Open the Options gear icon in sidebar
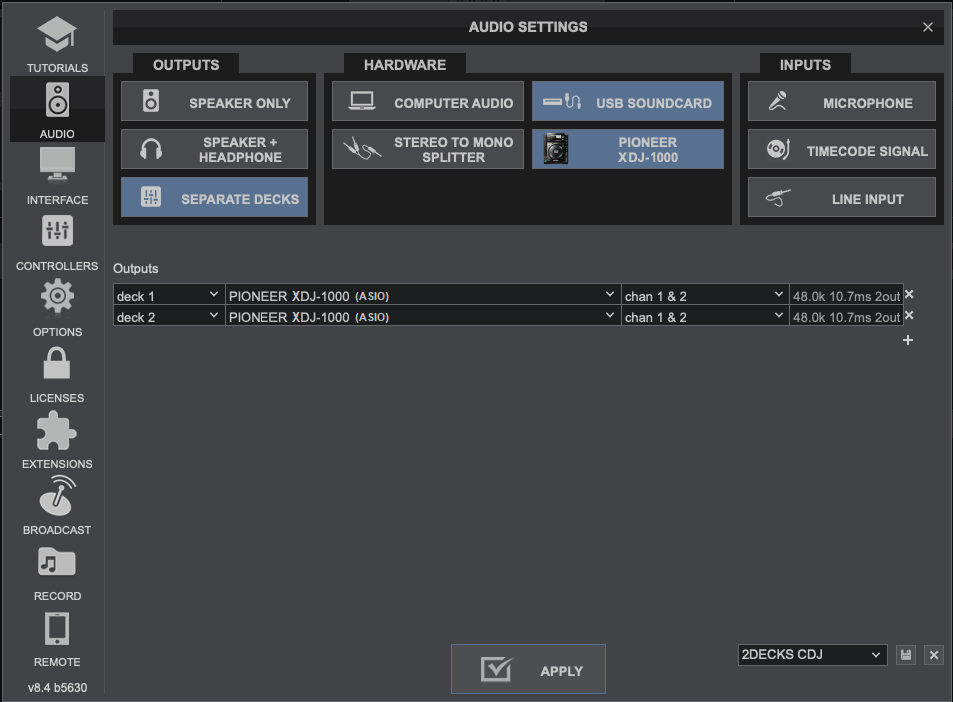953x702 pixels. 57,296
